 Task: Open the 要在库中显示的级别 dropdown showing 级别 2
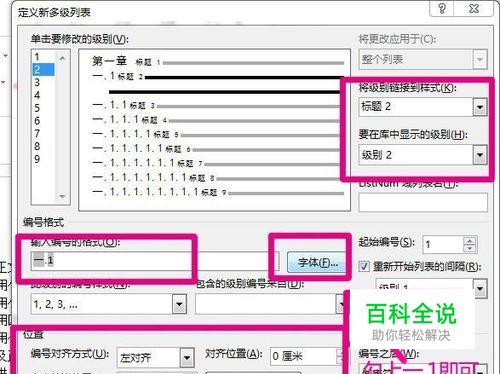[x=480, y=155]
